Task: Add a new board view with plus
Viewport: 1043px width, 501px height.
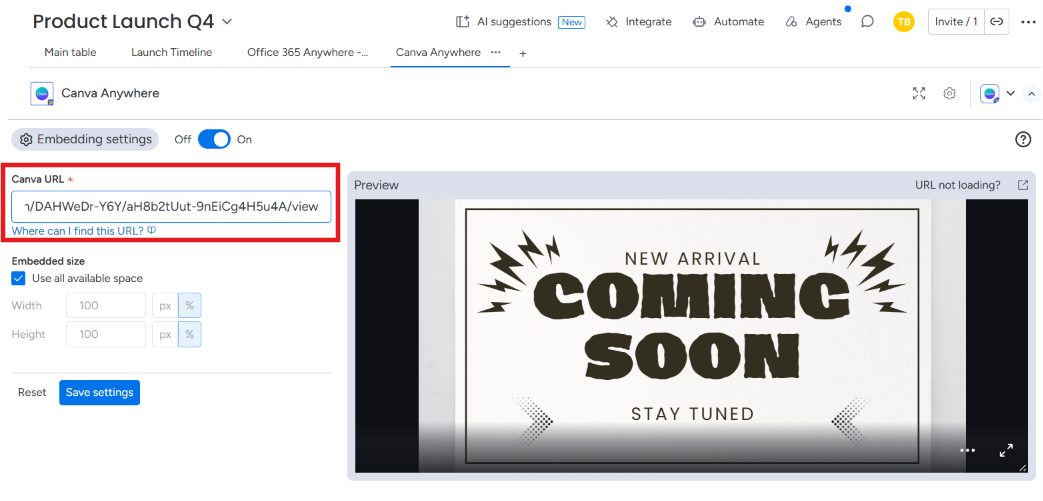Action: 523,53
